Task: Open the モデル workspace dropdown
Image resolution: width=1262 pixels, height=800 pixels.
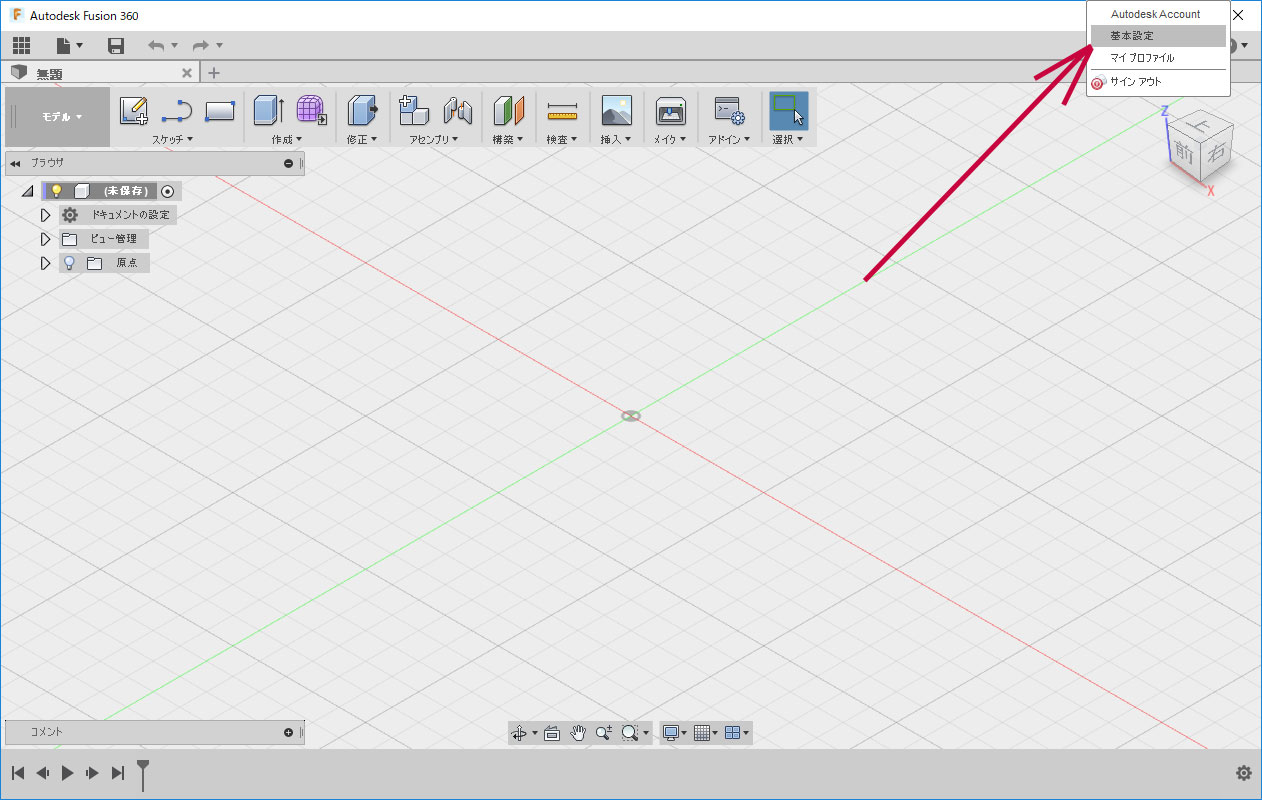Action: coord(61,117)
